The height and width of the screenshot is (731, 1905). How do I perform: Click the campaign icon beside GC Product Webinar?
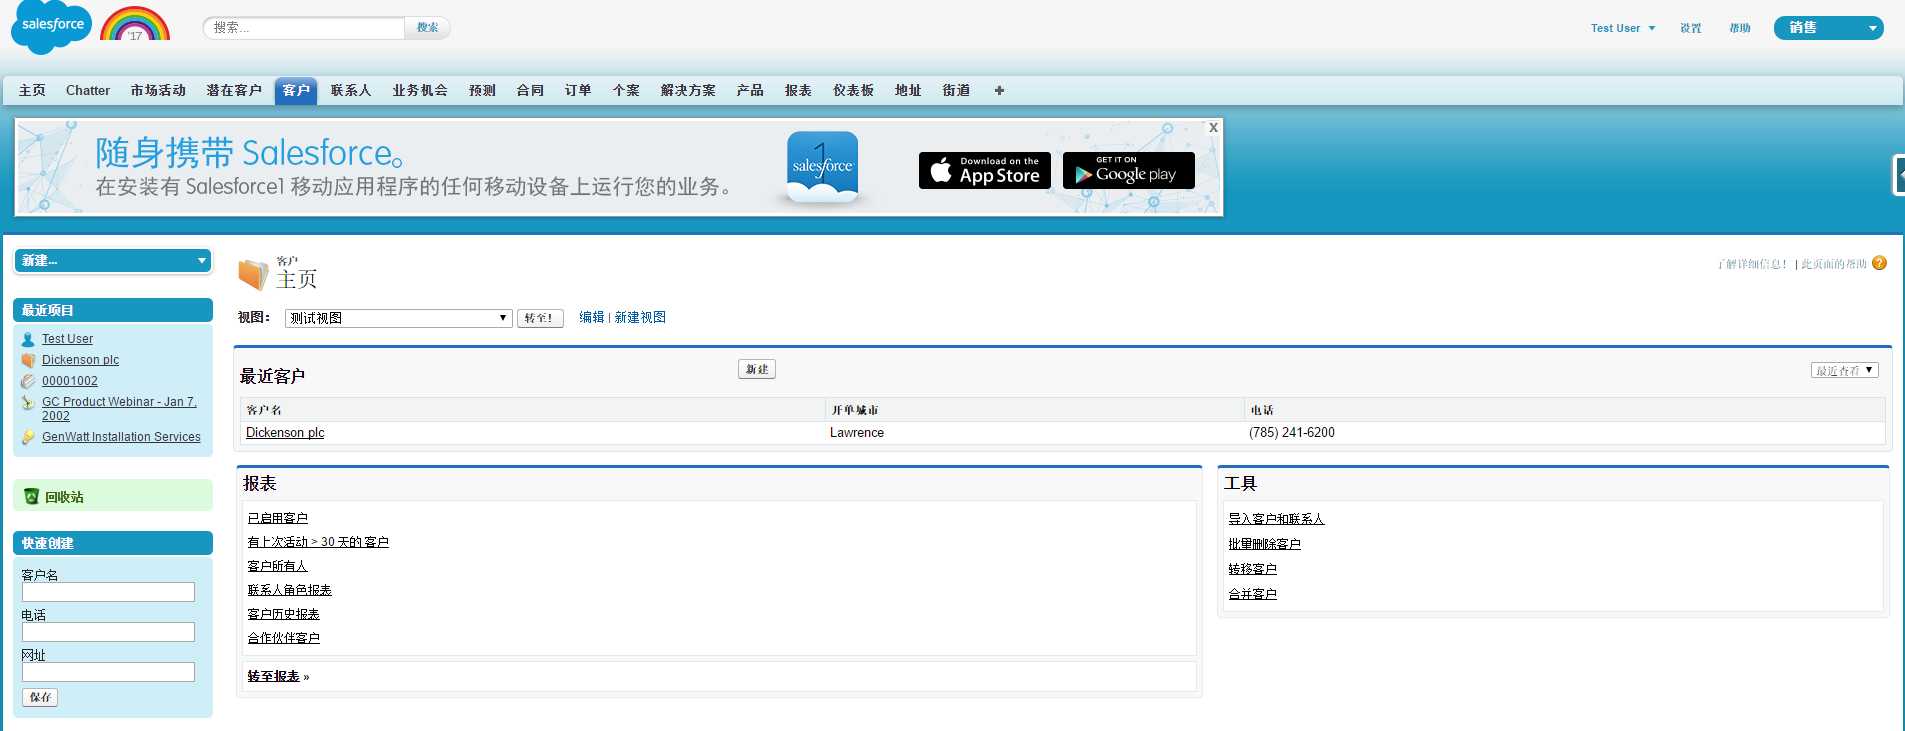[x=28, y=403]
